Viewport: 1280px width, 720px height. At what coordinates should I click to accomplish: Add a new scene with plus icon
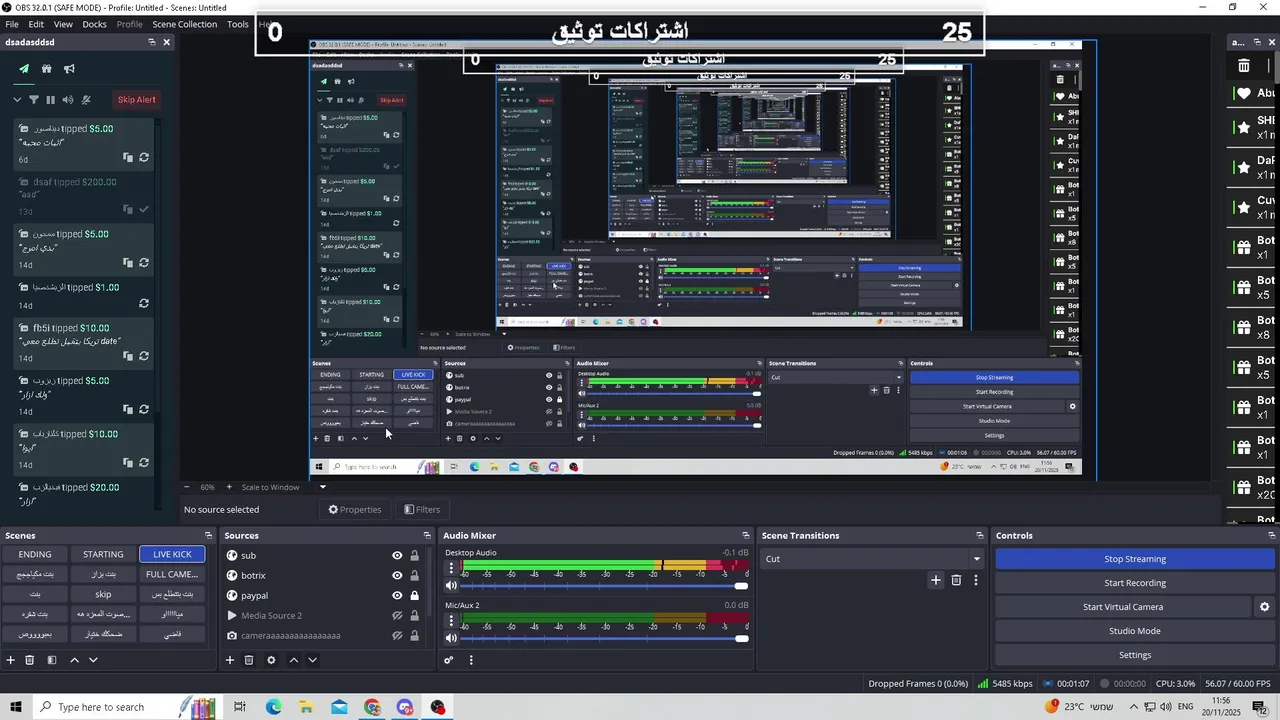coord(11,660)
